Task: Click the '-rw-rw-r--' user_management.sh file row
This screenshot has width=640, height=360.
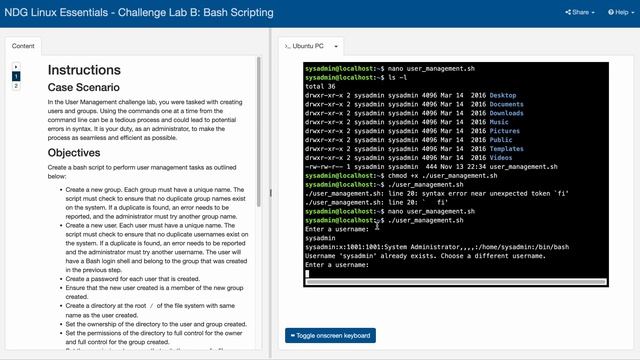Action: (x=431, y=167)
